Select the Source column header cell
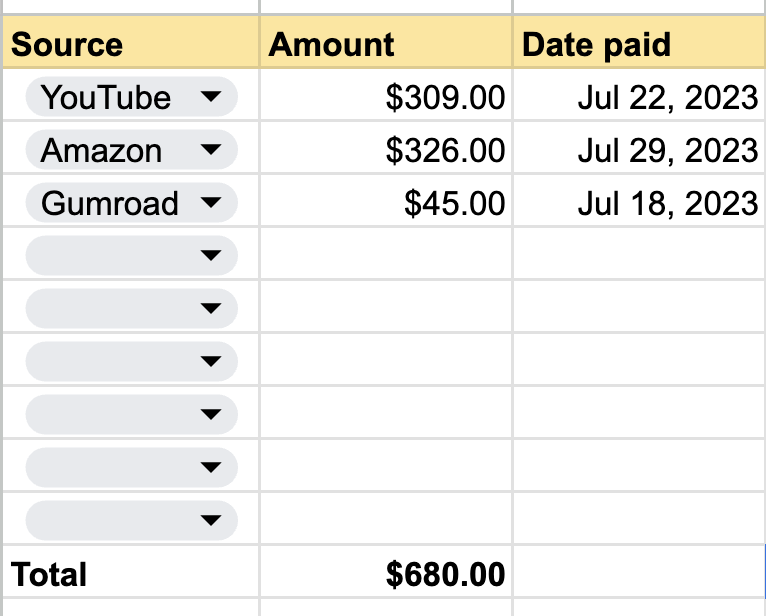The height and width of the screenshot is (616, 766). (130, 45)
